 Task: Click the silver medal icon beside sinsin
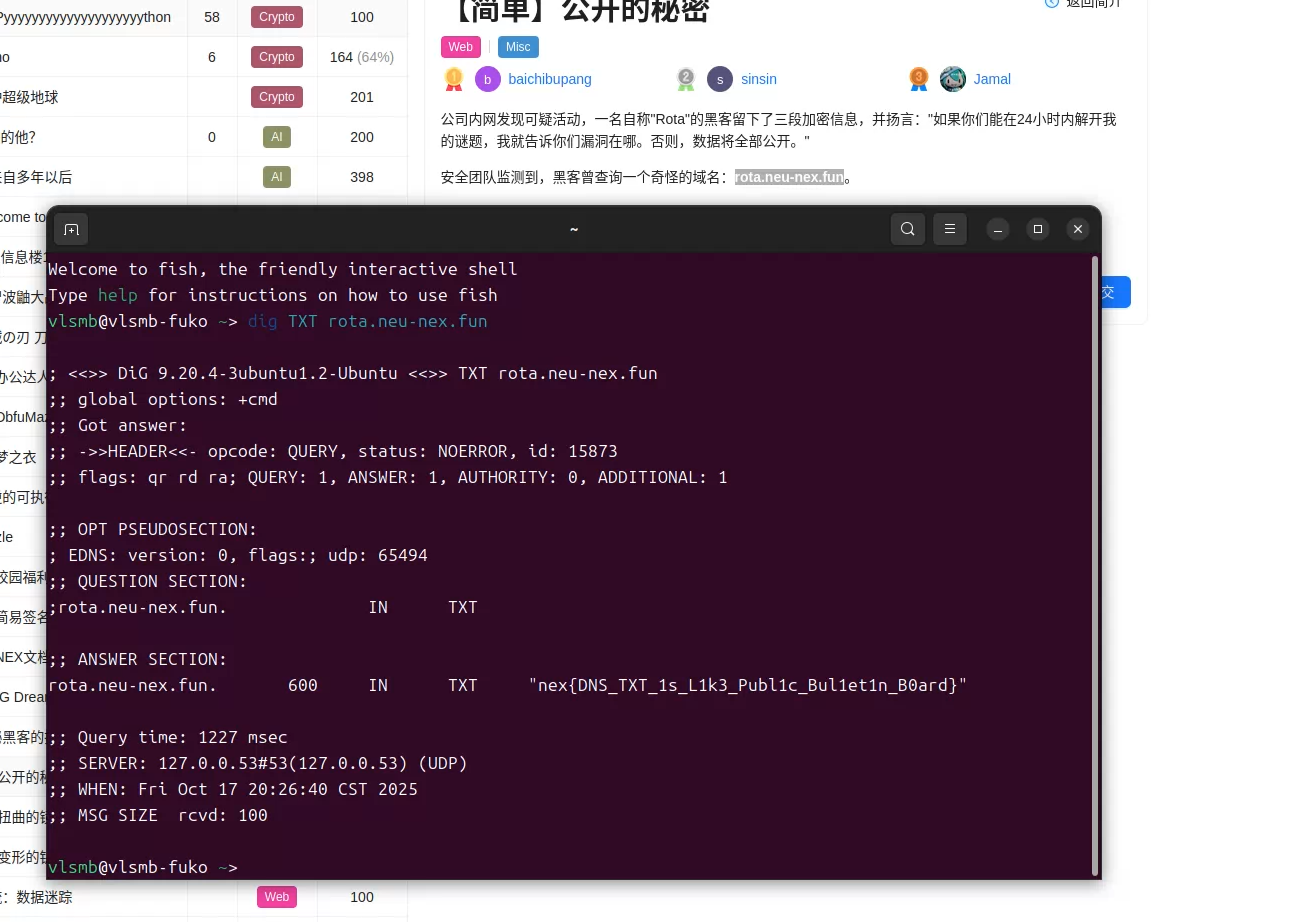click(685, 79)
